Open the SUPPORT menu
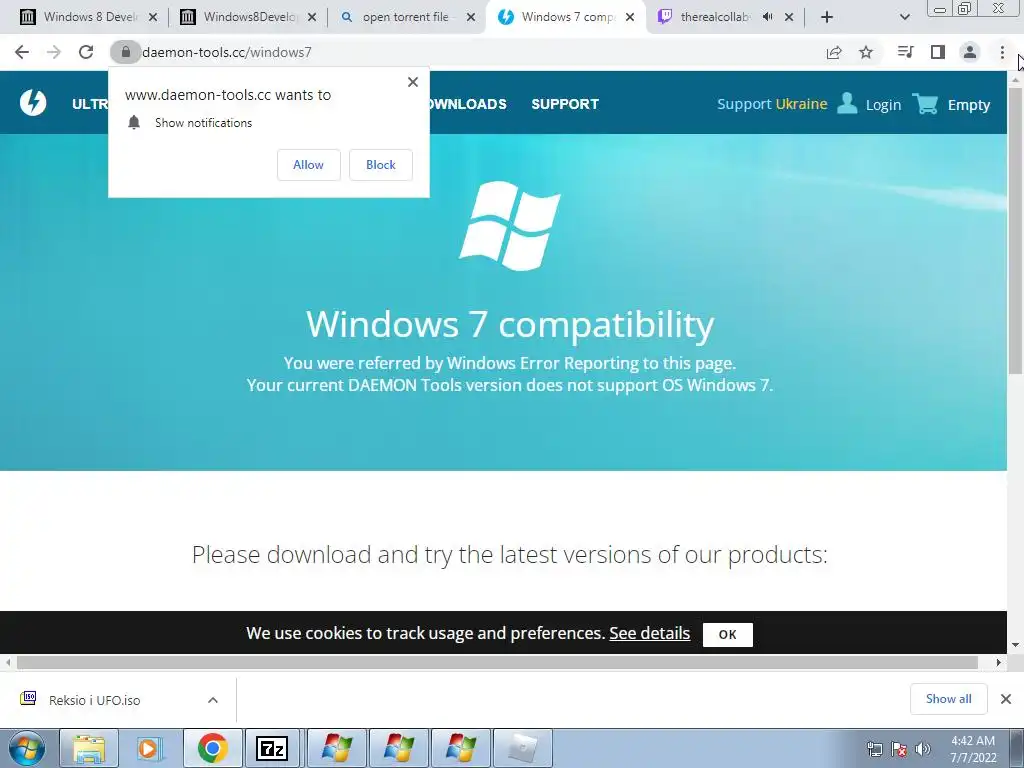Image resolution: width=1024 pixels, height=768 pixels. point(565,104)
